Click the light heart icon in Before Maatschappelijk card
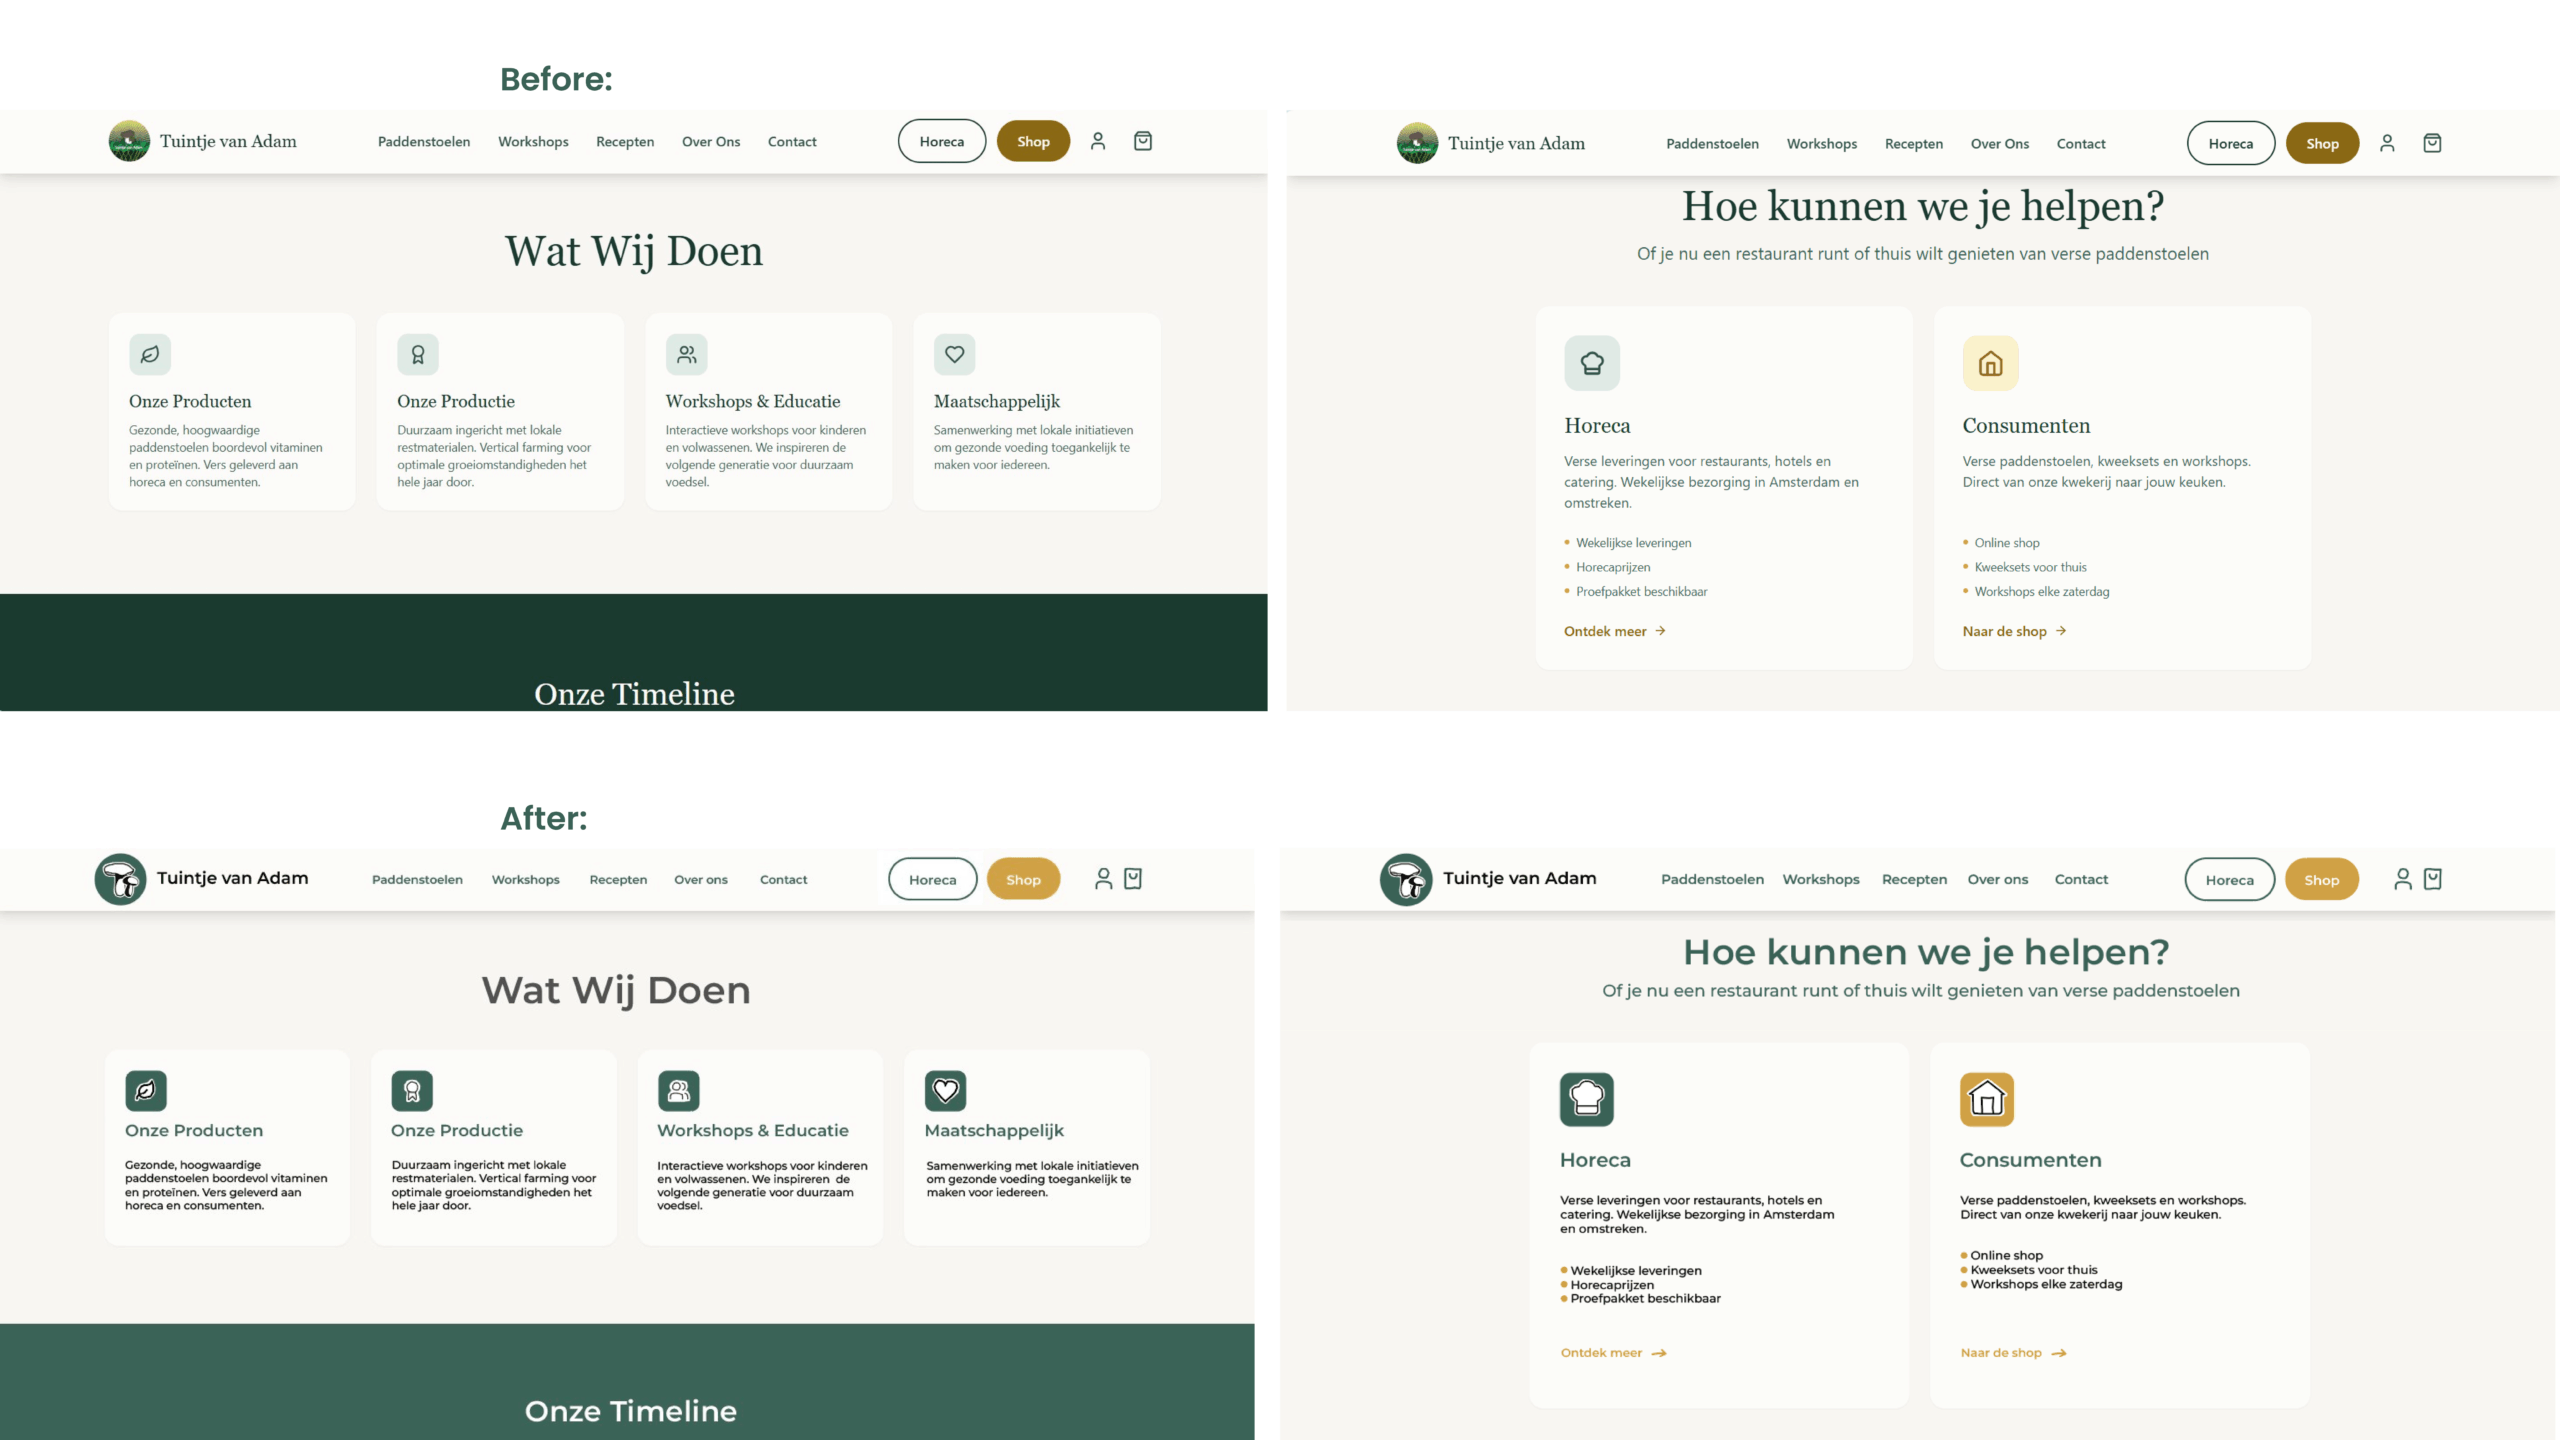This screenshot has height=1440, width=2560. pyautogui.click(x=955, y=354)
